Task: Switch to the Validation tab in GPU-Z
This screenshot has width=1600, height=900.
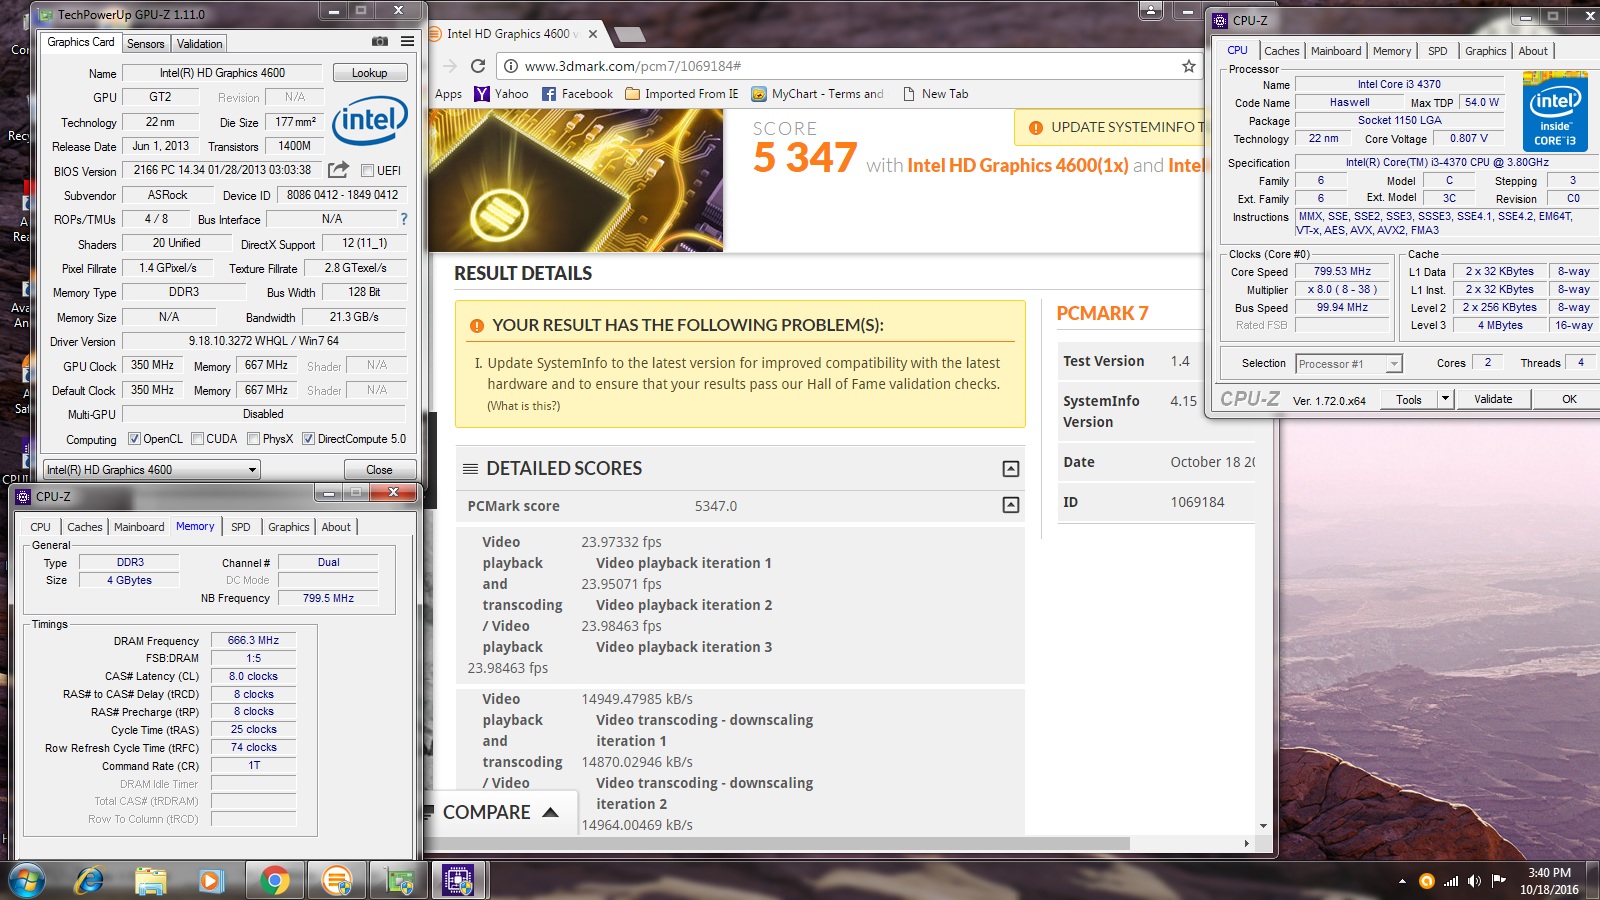Action: (x=199, y=44)
